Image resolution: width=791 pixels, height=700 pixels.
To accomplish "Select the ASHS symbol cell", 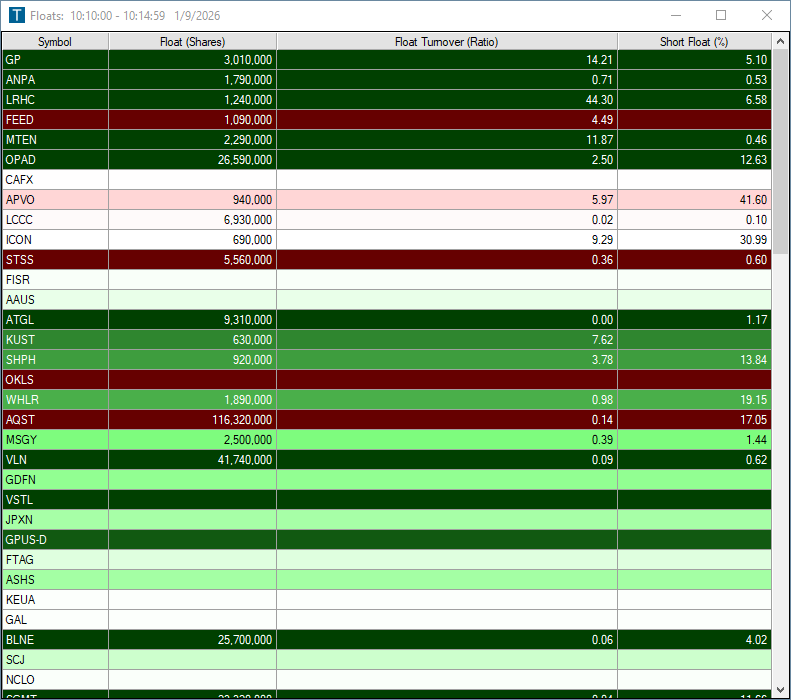I will click(55, 580).
